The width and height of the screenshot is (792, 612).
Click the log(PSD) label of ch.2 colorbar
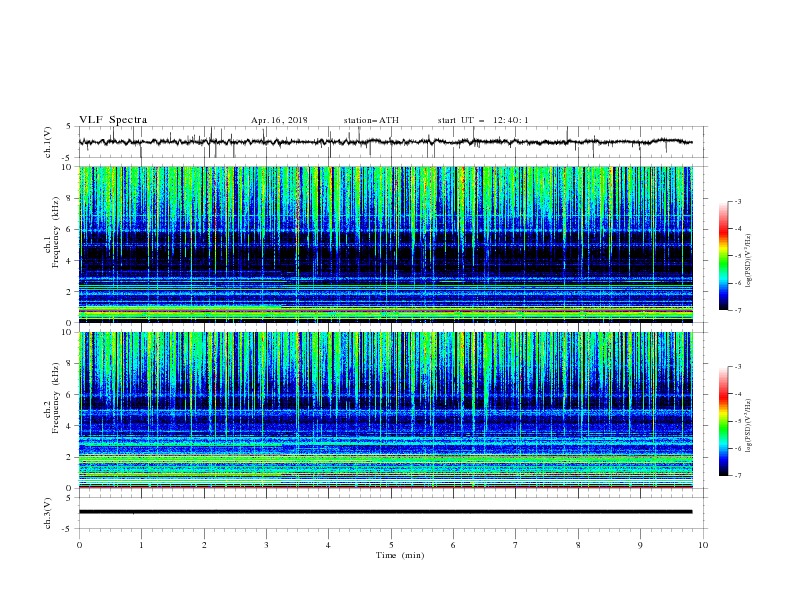748,425
